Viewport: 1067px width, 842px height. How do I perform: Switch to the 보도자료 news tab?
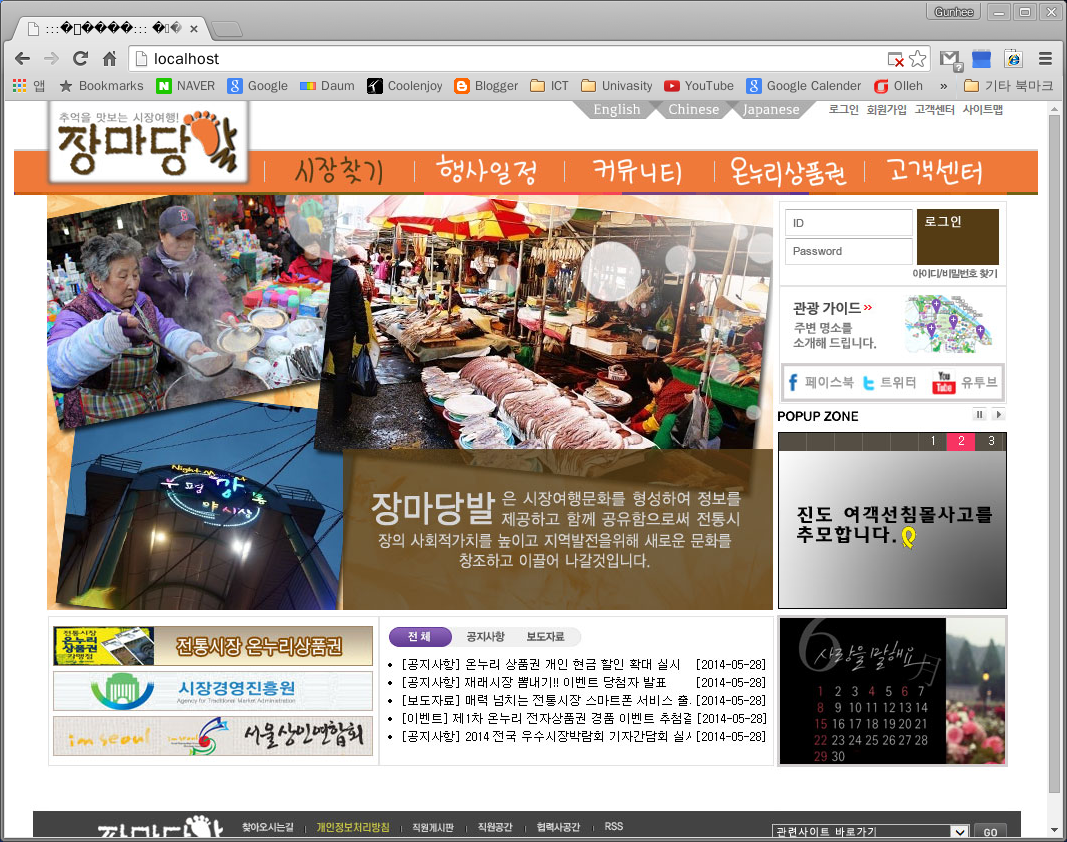click(x=545, y=636)
